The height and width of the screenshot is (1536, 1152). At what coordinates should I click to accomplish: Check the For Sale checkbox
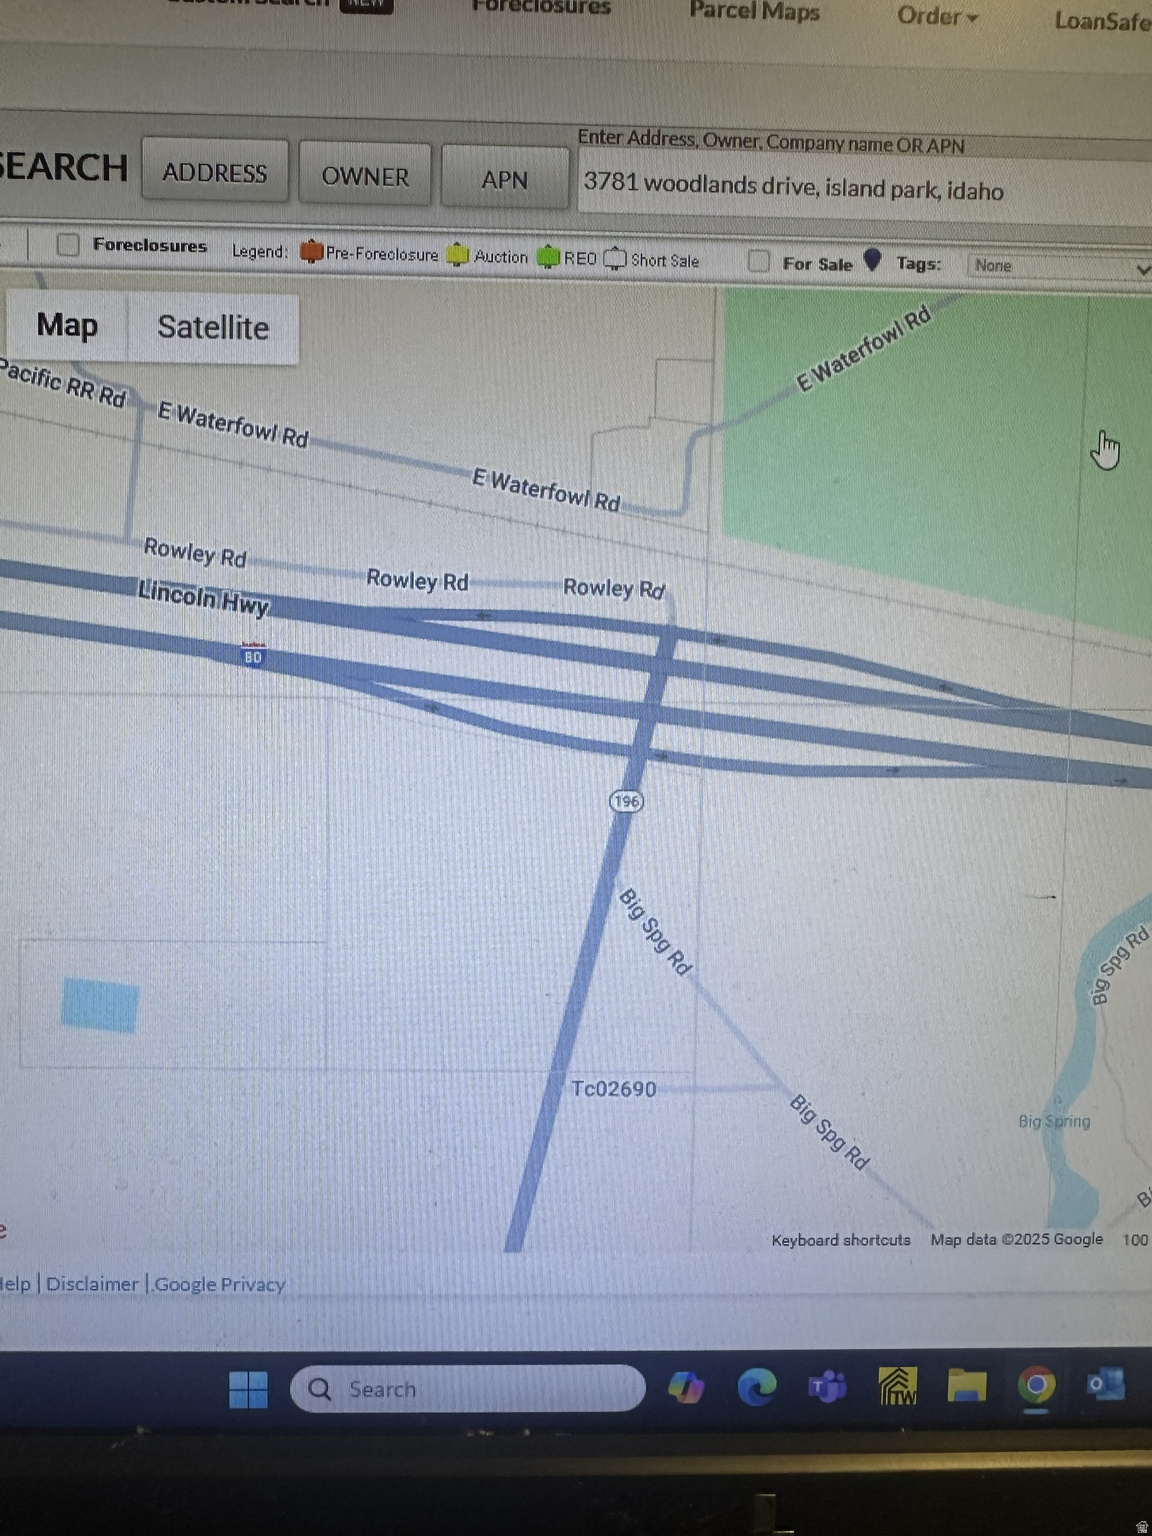[x=759, y=262]
